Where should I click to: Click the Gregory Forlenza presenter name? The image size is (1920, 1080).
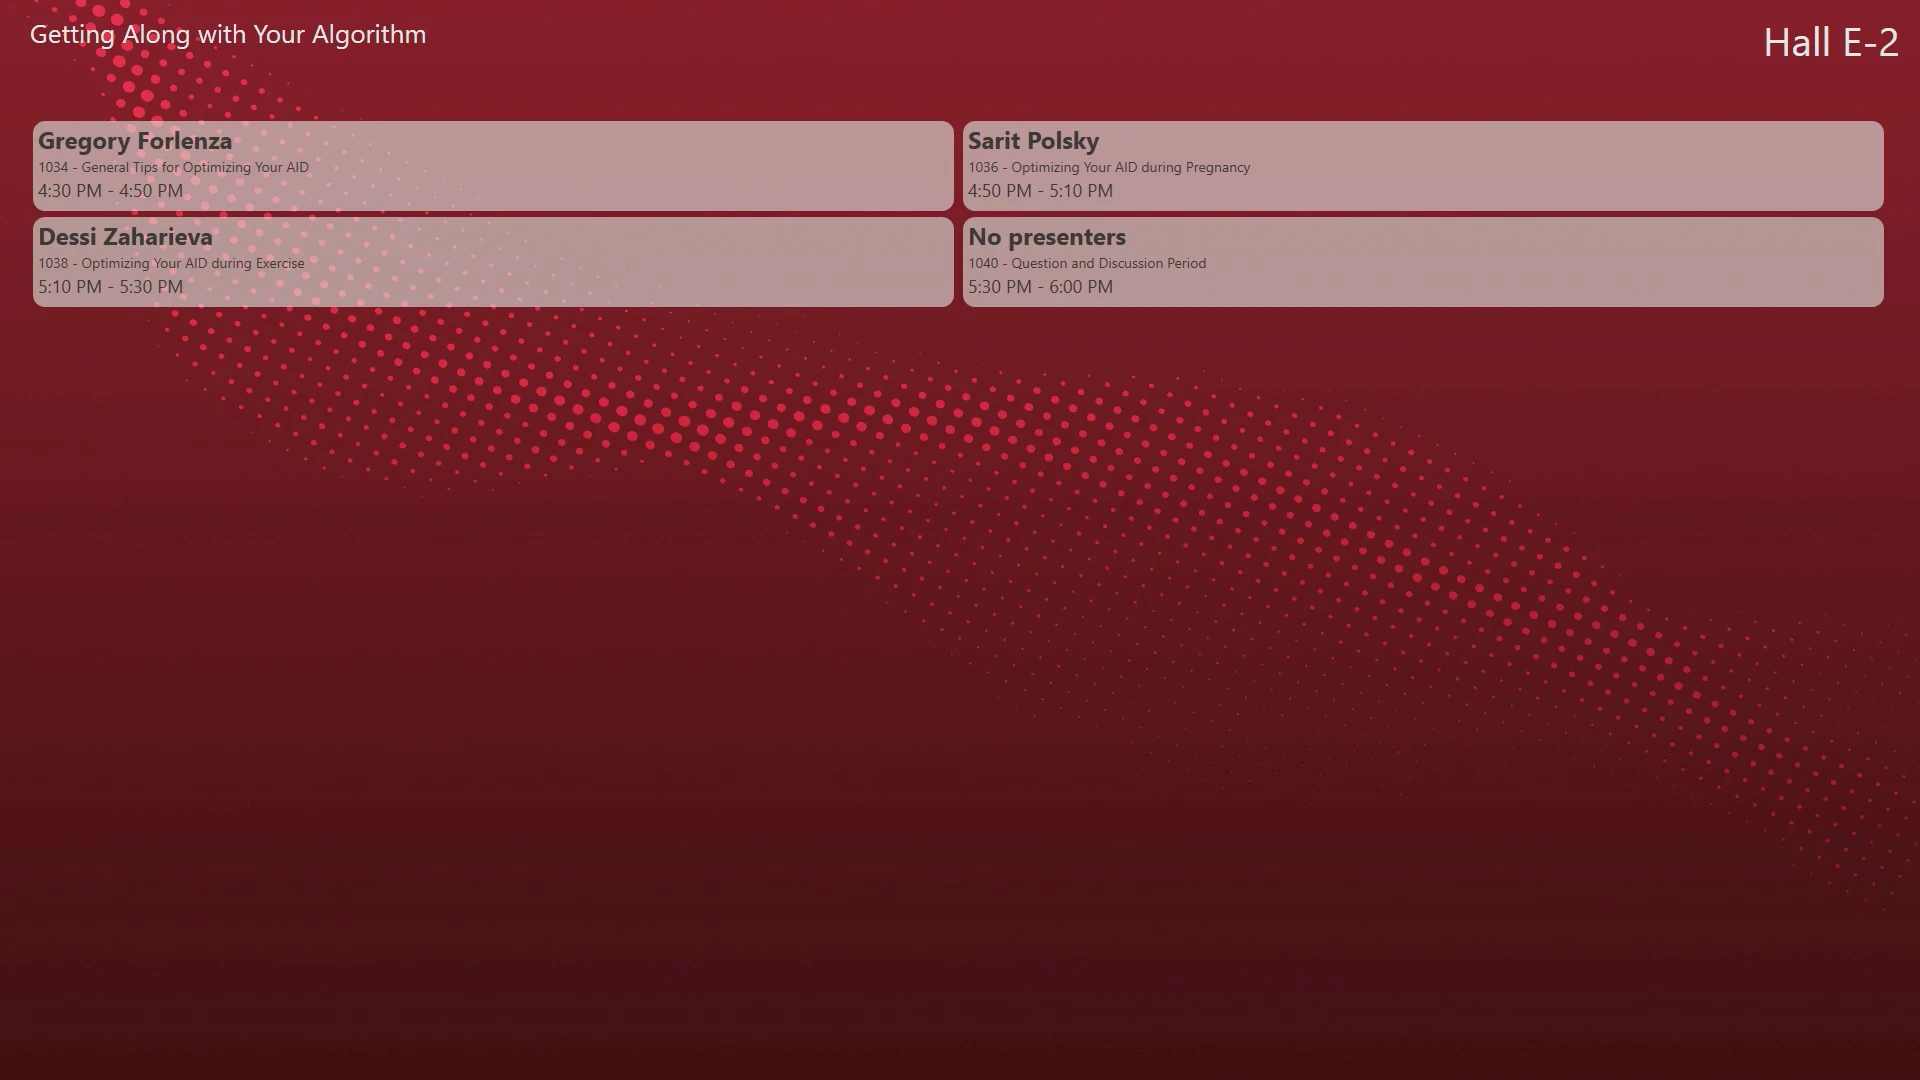pyautogui.click(x=135, y=141)
